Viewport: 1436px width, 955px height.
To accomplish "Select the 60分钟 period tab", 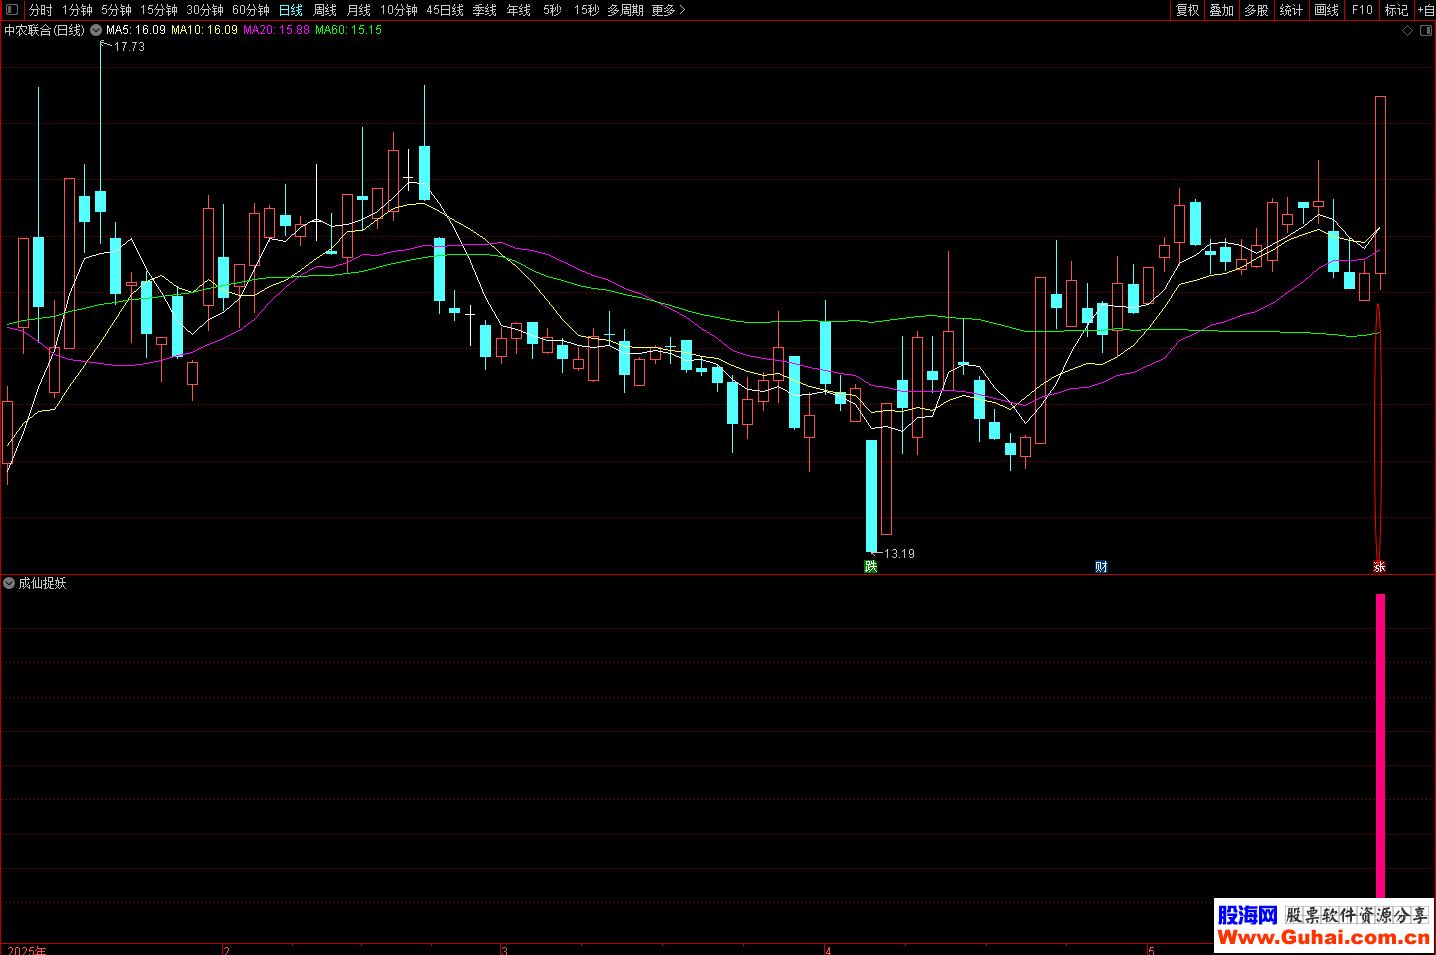I will point(251,10).
